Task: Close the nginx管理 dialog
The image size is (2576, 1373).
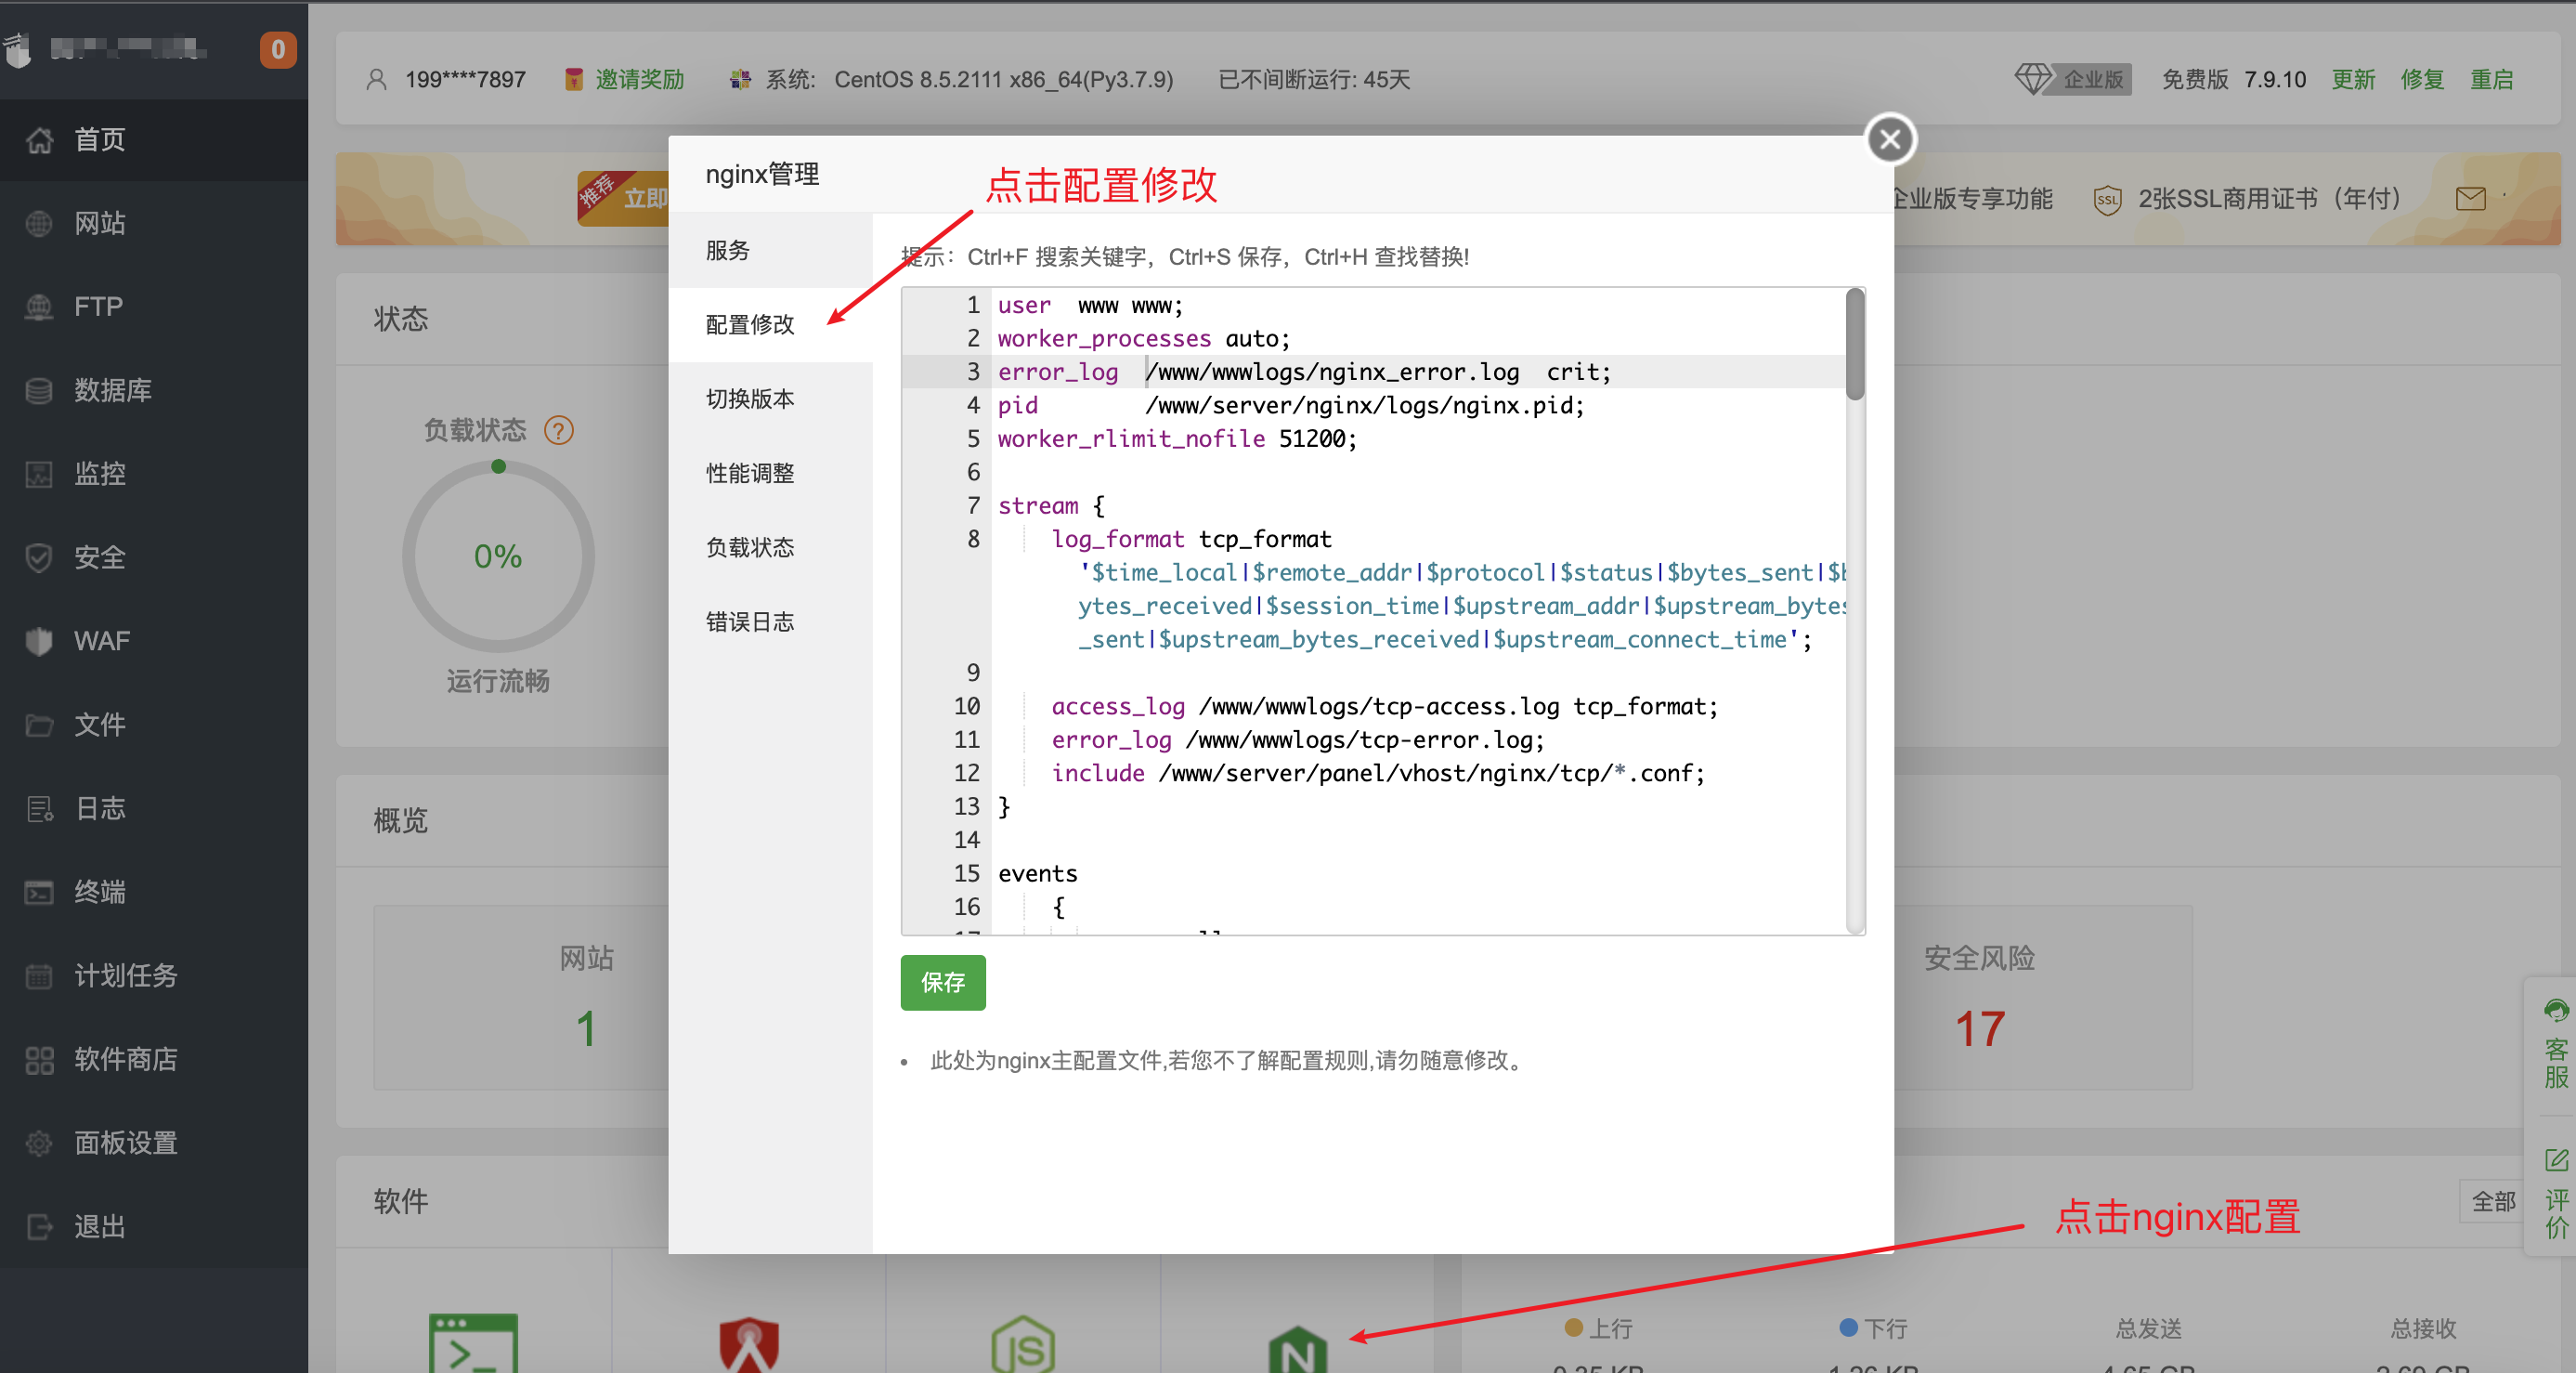Action: click(x=1889, y=139)
